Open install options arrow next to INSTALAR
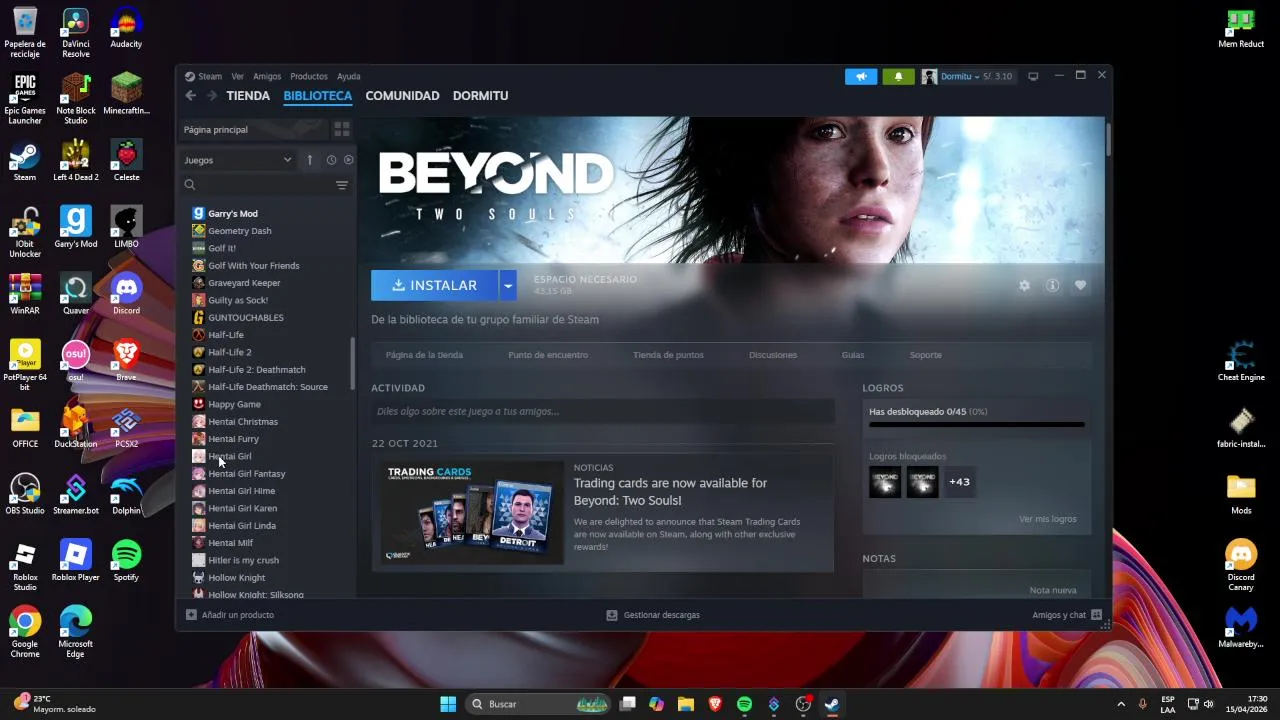The height and width of the screenshot is (720, 1280). click(508, 286)
